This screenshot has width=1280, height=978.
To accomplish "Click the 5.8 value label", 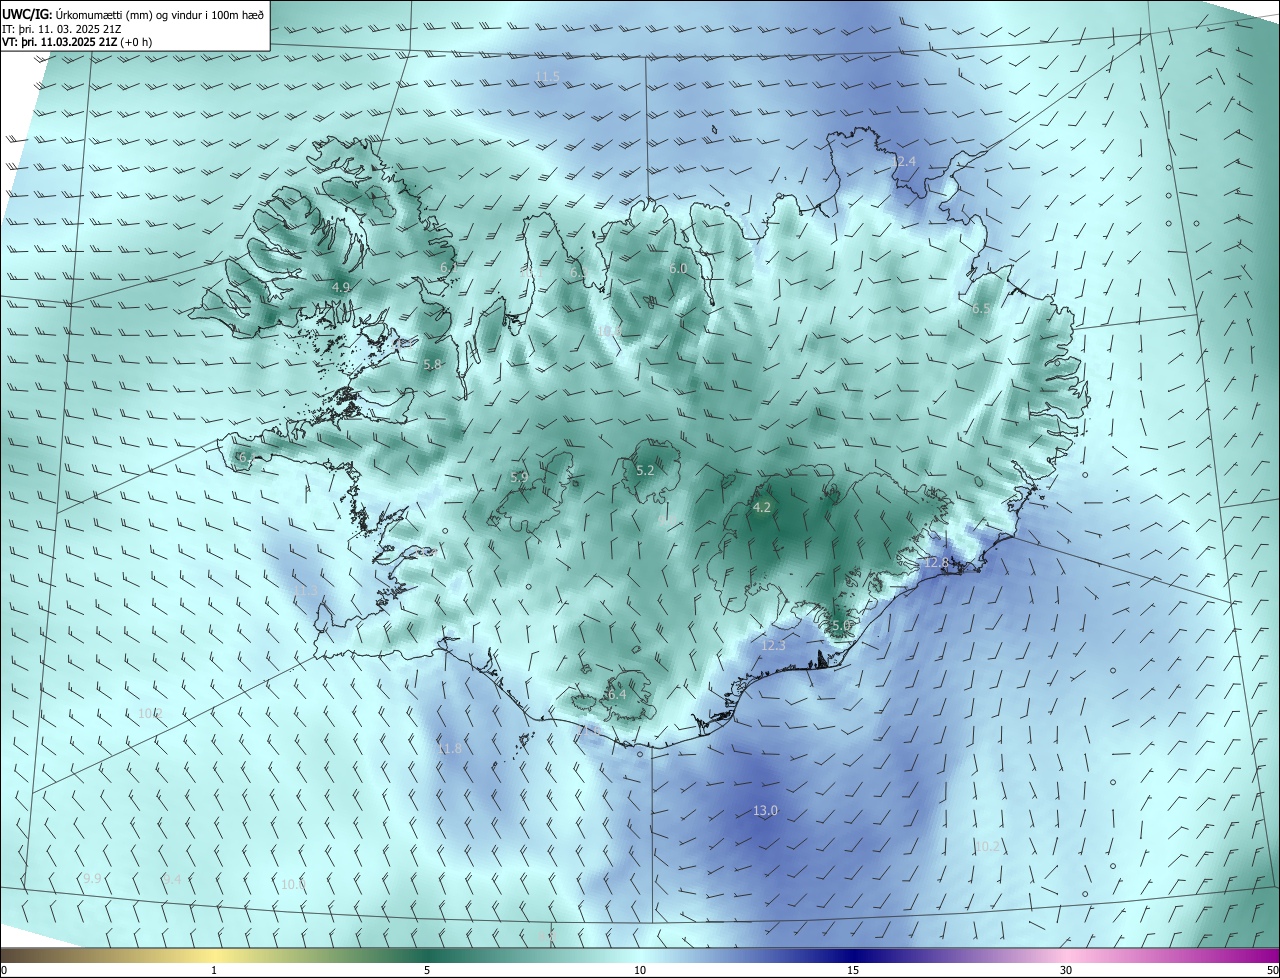I will 432,365.
